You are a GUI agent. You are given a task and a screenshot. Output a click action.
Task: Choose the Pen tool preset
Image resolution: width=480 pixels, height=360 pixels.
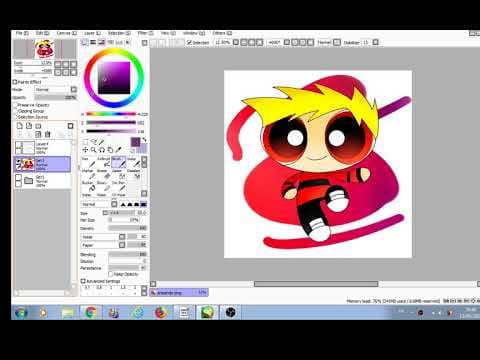(89, 162)
